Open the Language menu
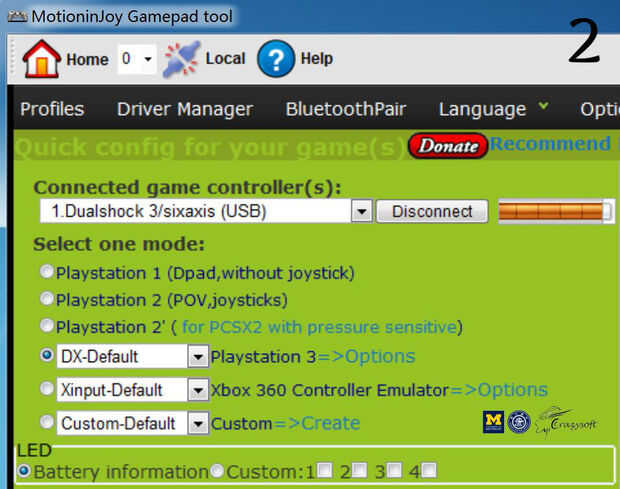 pyautogui.click(x=483, y=109)
